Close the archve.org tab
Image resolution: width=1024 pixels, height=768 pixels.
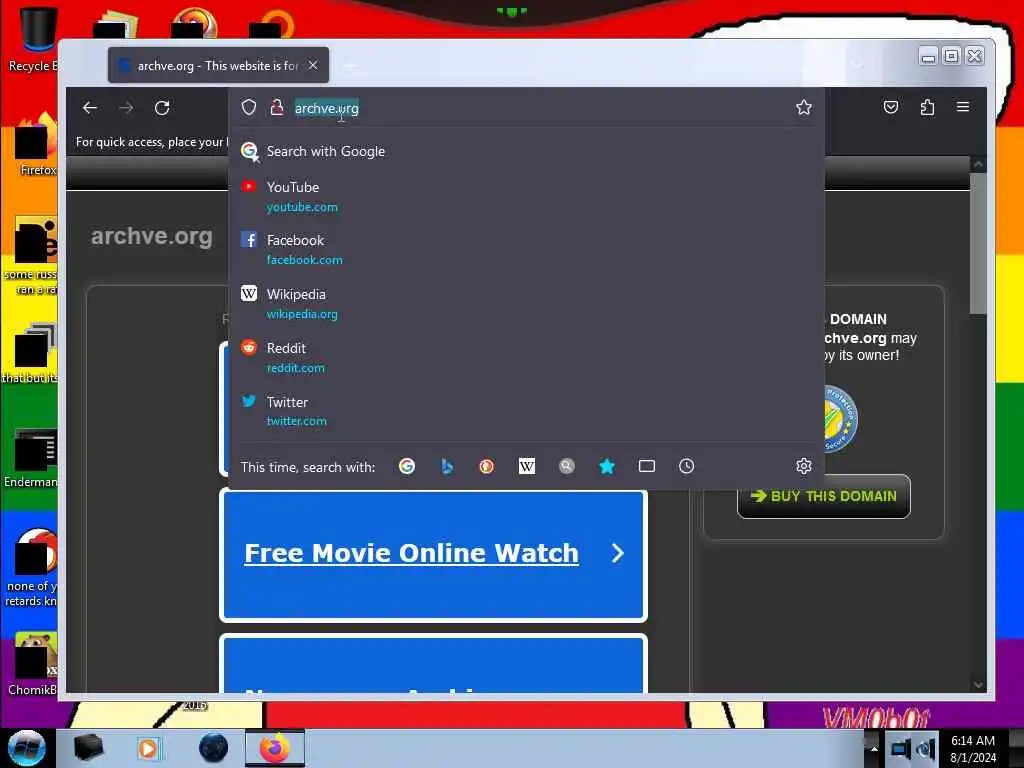pyautogui.click(x=313, y=65)
